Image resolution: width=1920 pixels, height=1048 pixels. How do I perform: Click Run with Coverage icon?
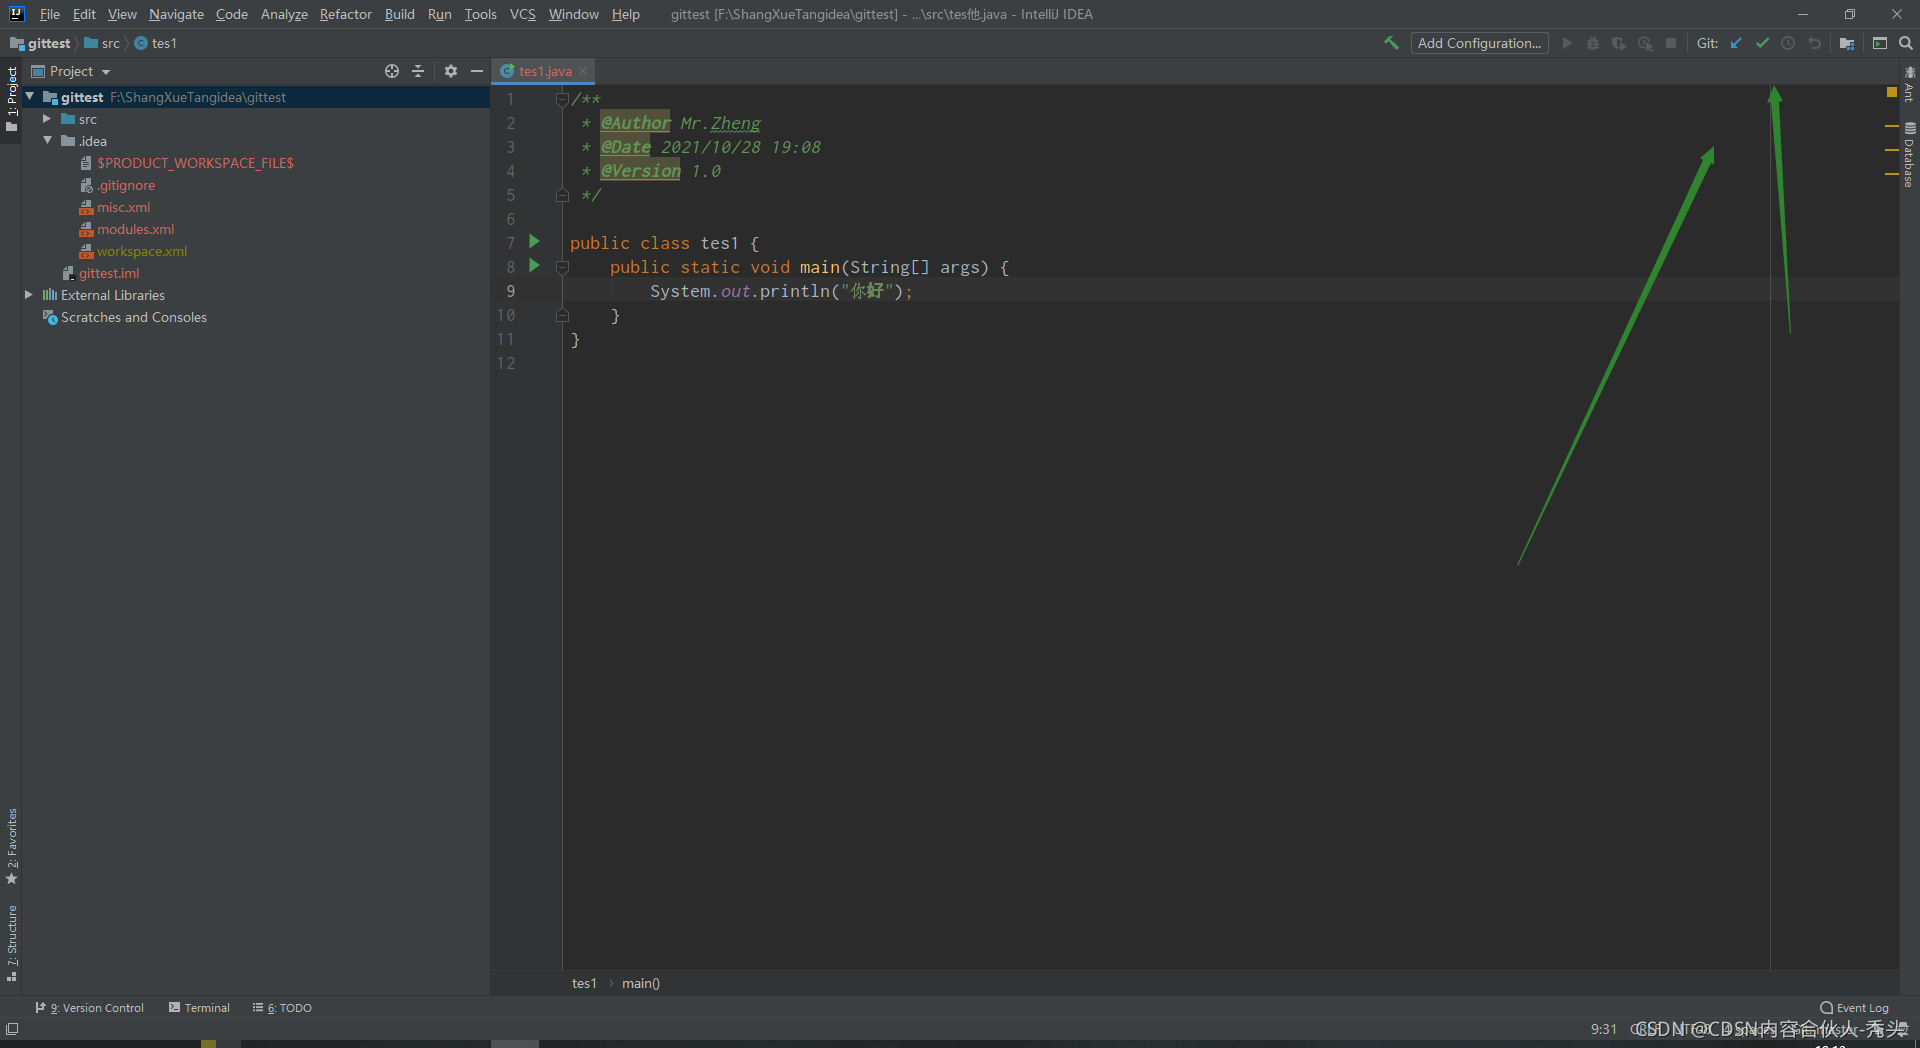[1619, 43]
